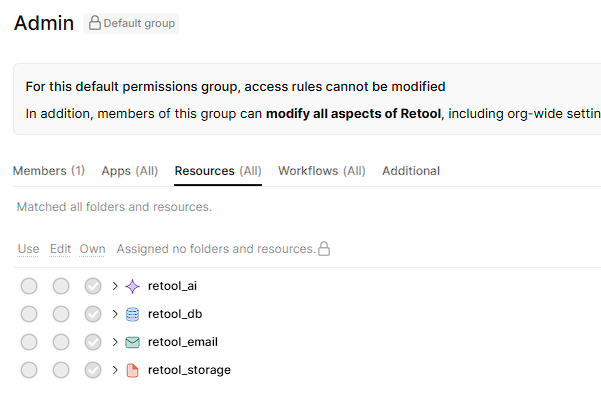Click bold 'modify all aspects of Retool' text

[353, 114]
